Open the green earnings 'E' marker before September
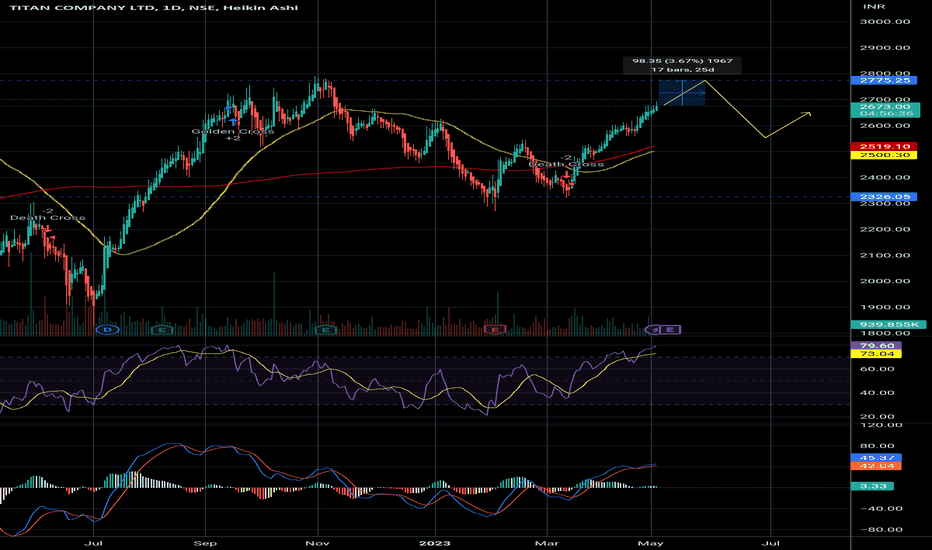932x550 pixels. click(162, 329)
